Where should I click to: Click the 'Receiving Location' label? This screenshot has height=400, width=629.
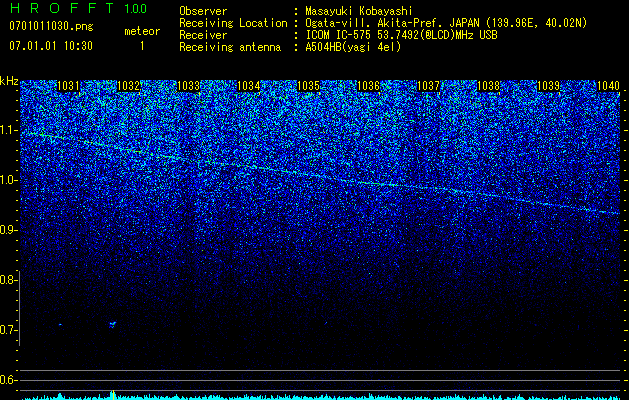pos(233,23)
